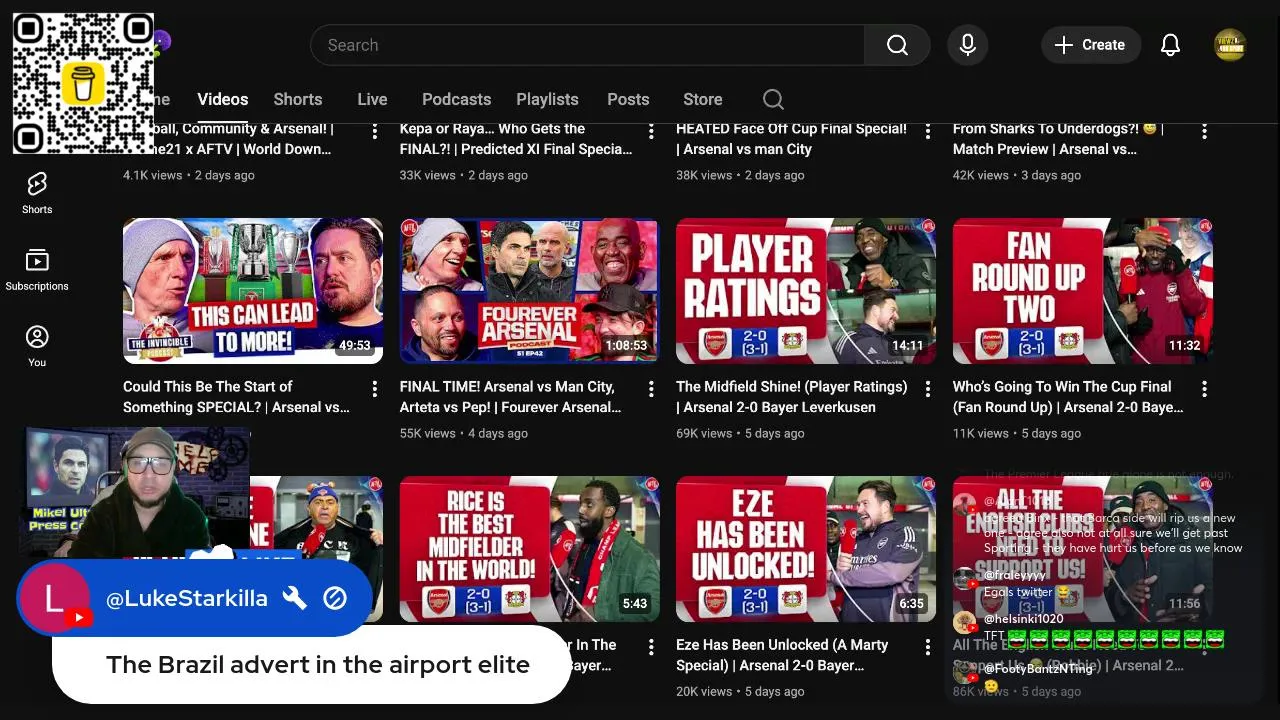The image size is (1280, 720).
Task: Open title HEATED Face Off Cup Final Special
Action: pyautogui.click(x=792, y=139)
